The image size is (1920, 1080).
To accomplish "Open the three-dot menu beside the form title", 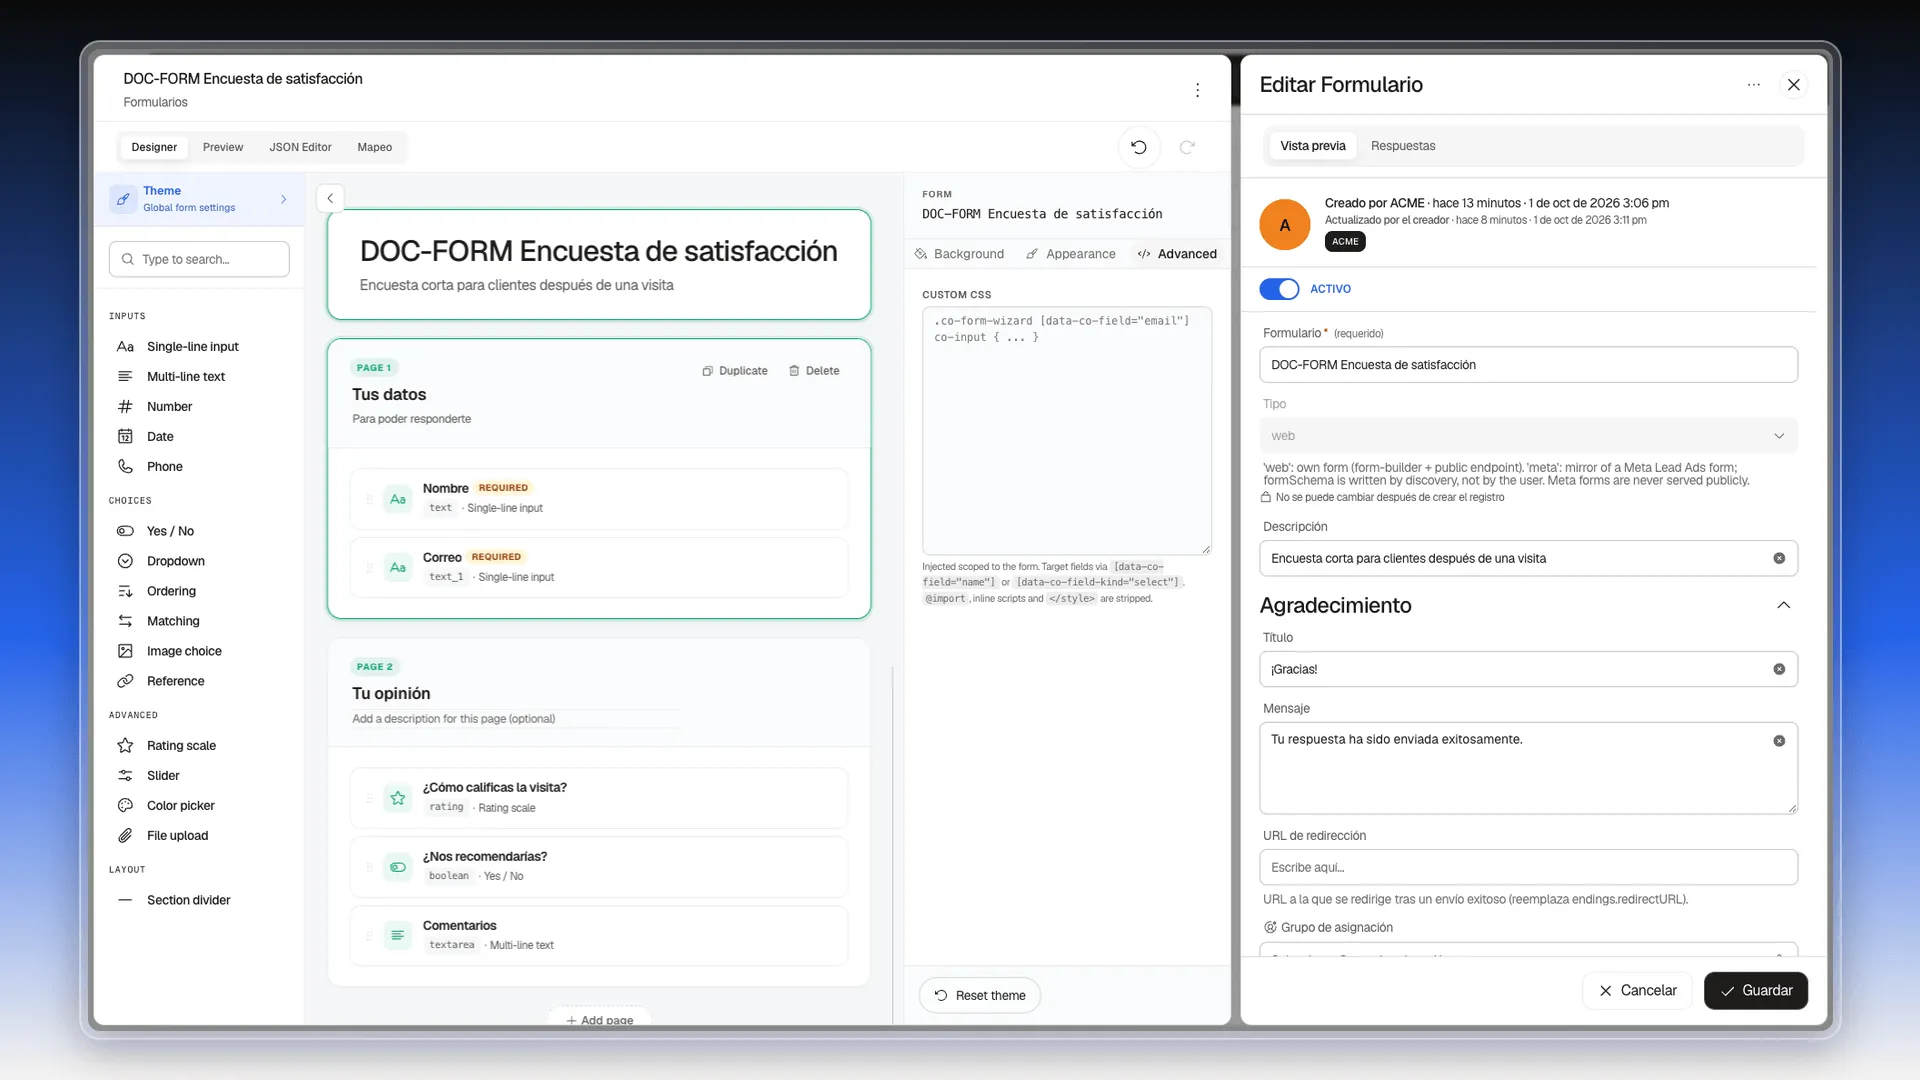I will coord(1197,90).
